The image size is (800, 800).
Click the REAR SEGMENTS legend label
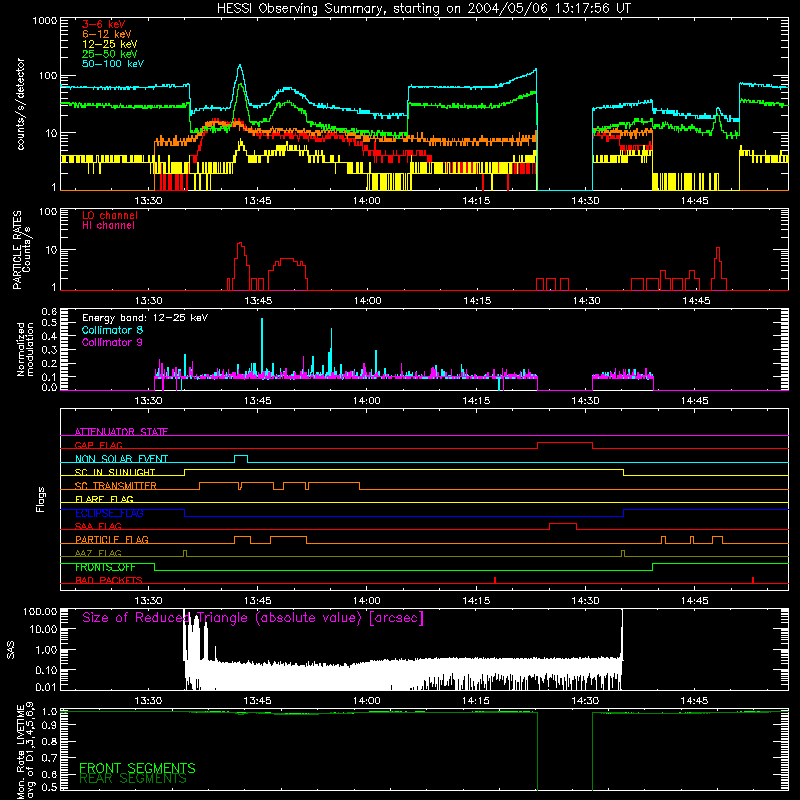[x=133, y=778]
